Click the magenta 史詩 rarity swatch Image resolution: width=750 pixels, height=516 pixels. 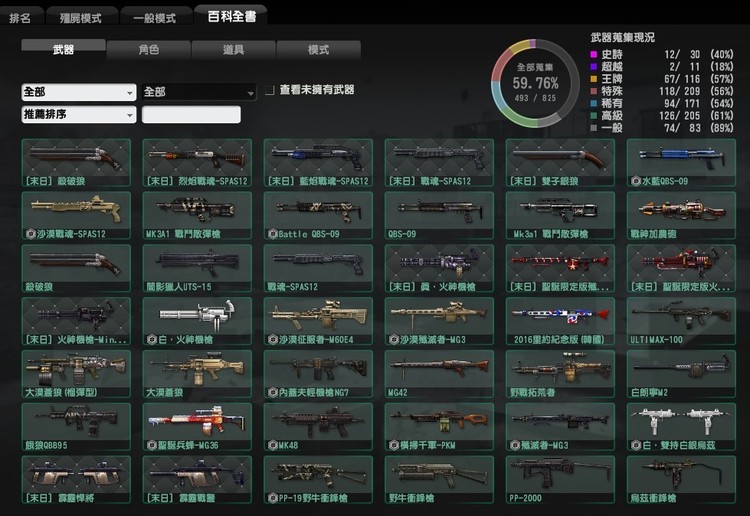pyautogui.click(x=594, y=55)
